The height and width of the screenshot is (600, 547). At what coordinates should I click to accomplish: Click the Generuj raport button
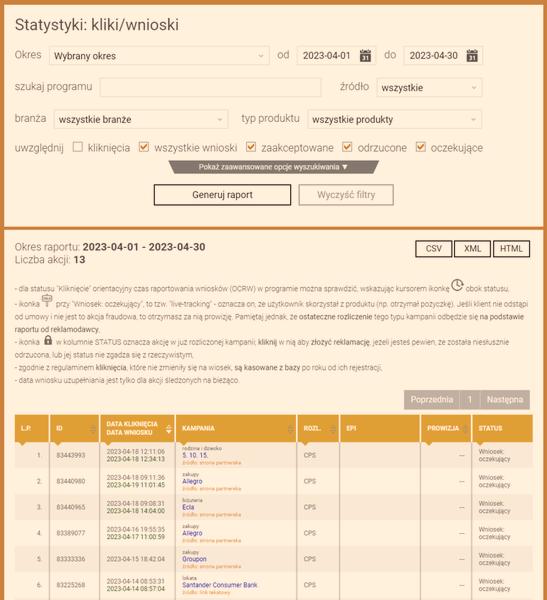pos(222,195)
